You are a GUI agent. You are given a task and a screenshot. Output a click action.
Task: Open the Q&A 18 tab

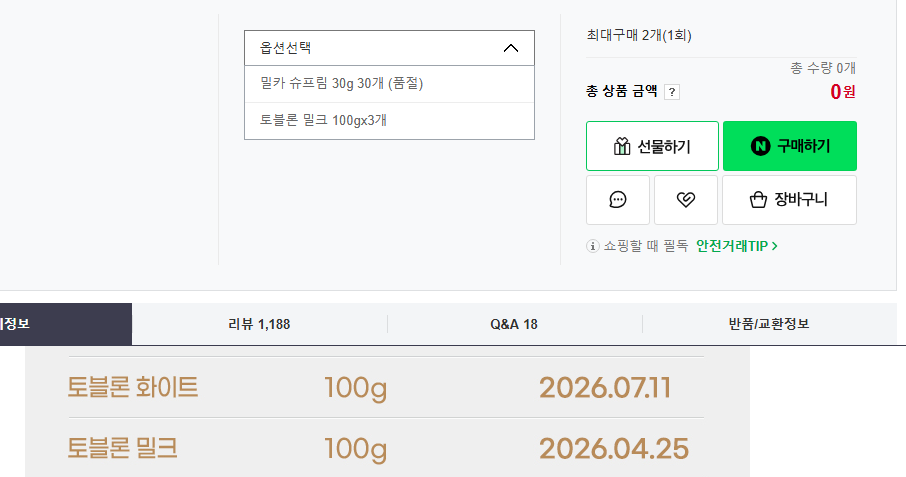pyautogui.click(x=514, y=324)
